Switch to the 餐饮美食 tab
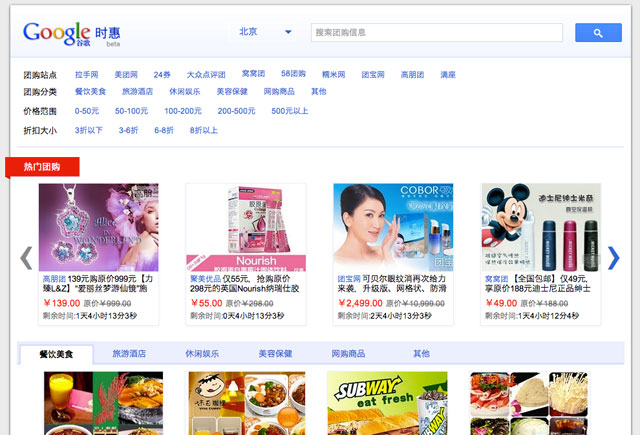 (56, 354)
